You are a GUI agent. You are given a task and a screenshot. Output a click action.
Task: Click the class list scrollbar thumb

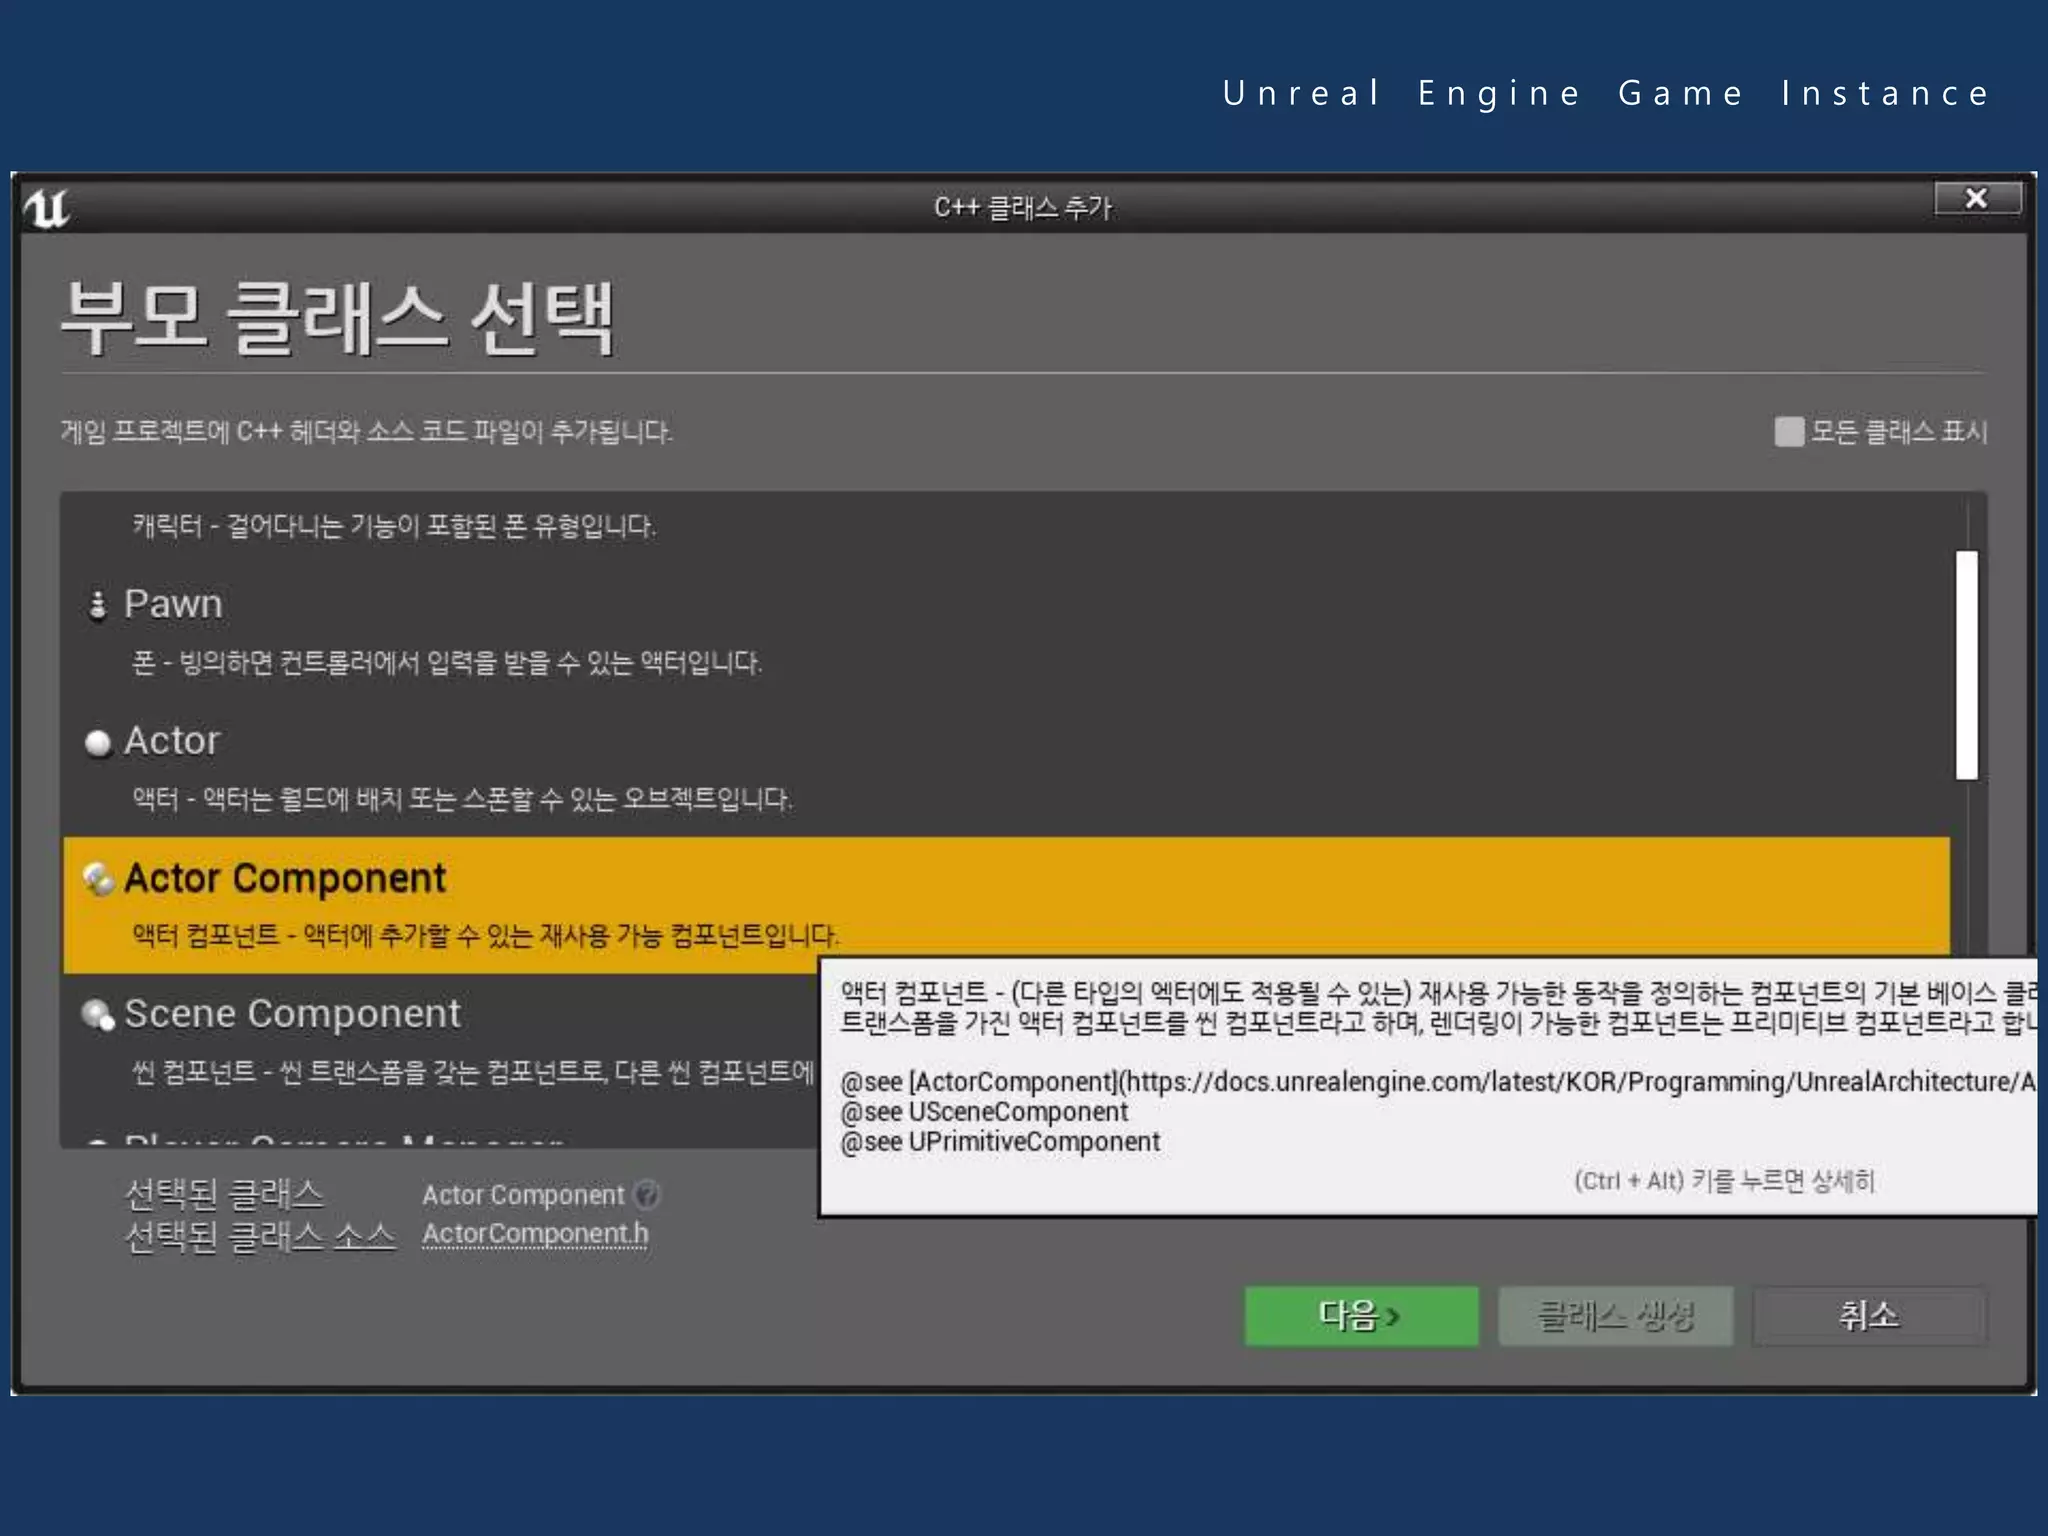click(x=1966, y=665)
